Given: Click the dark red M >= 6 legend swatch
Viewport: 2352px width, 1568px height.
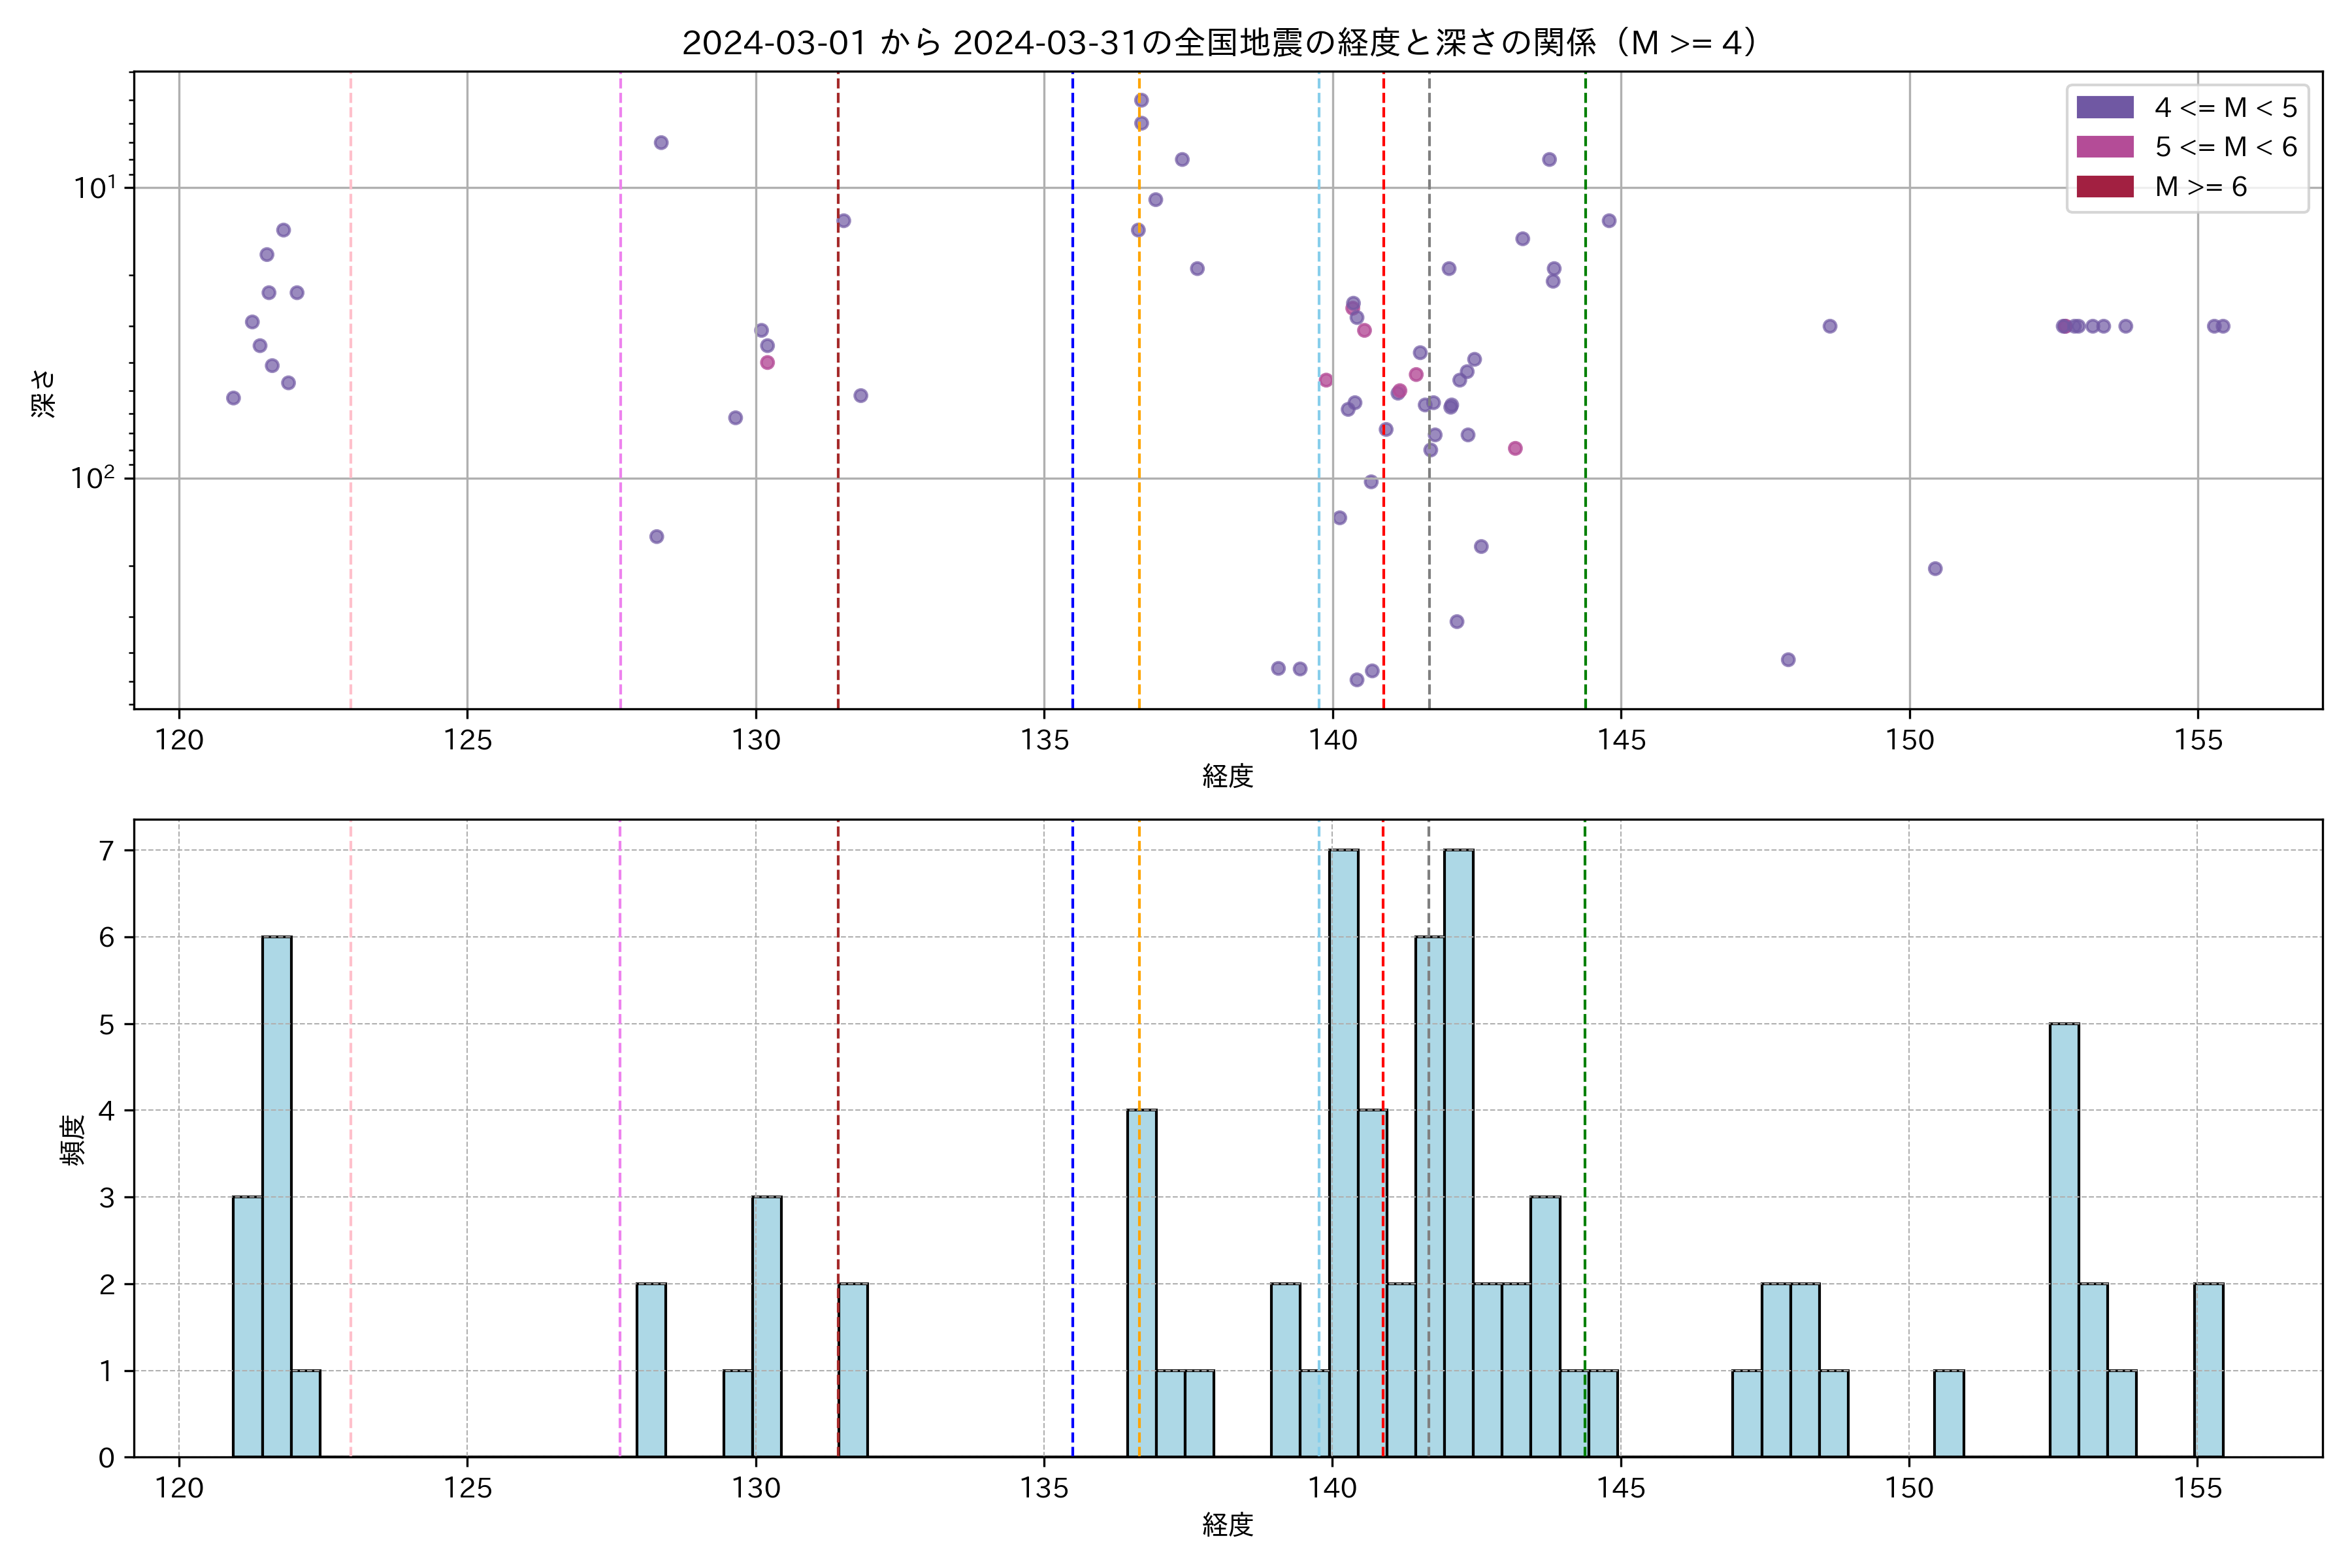Looking at the screenshot, I should 2104,187.
